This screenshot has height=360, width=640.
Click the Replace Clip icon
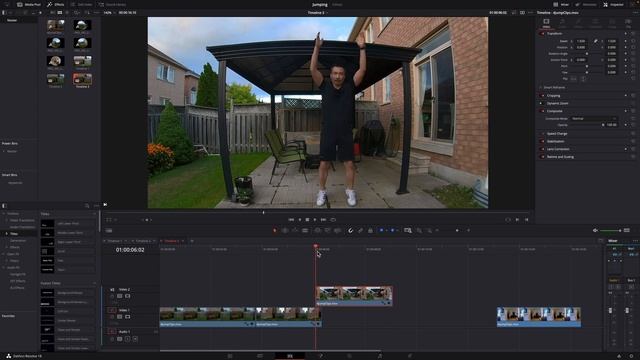click(x=337, y=231)
